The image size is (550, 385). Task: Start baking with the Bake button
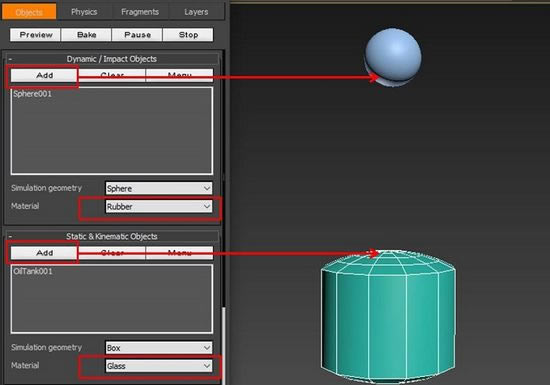(86, 35)
